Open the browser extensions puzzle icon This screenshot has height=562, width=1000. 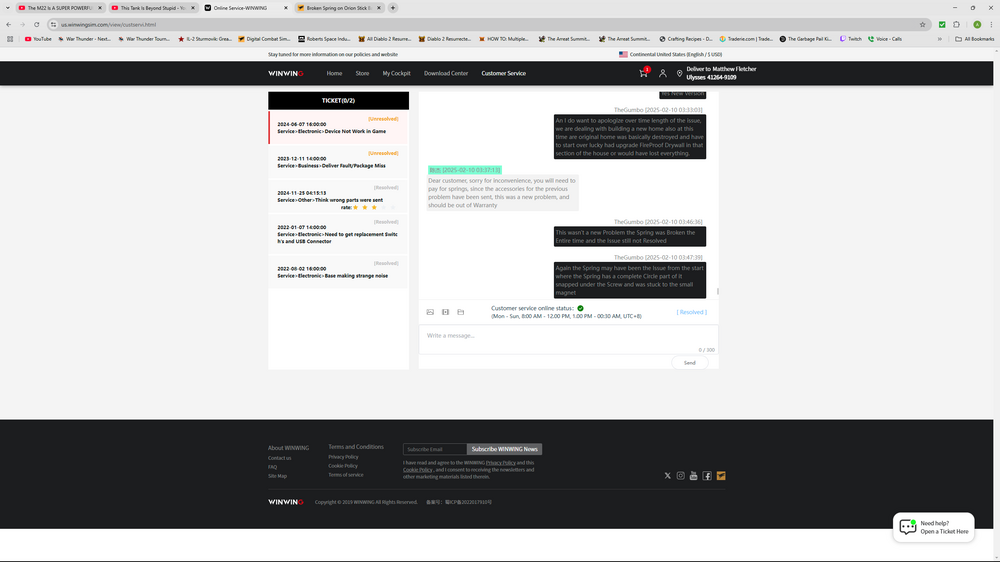tap(956, 24)
